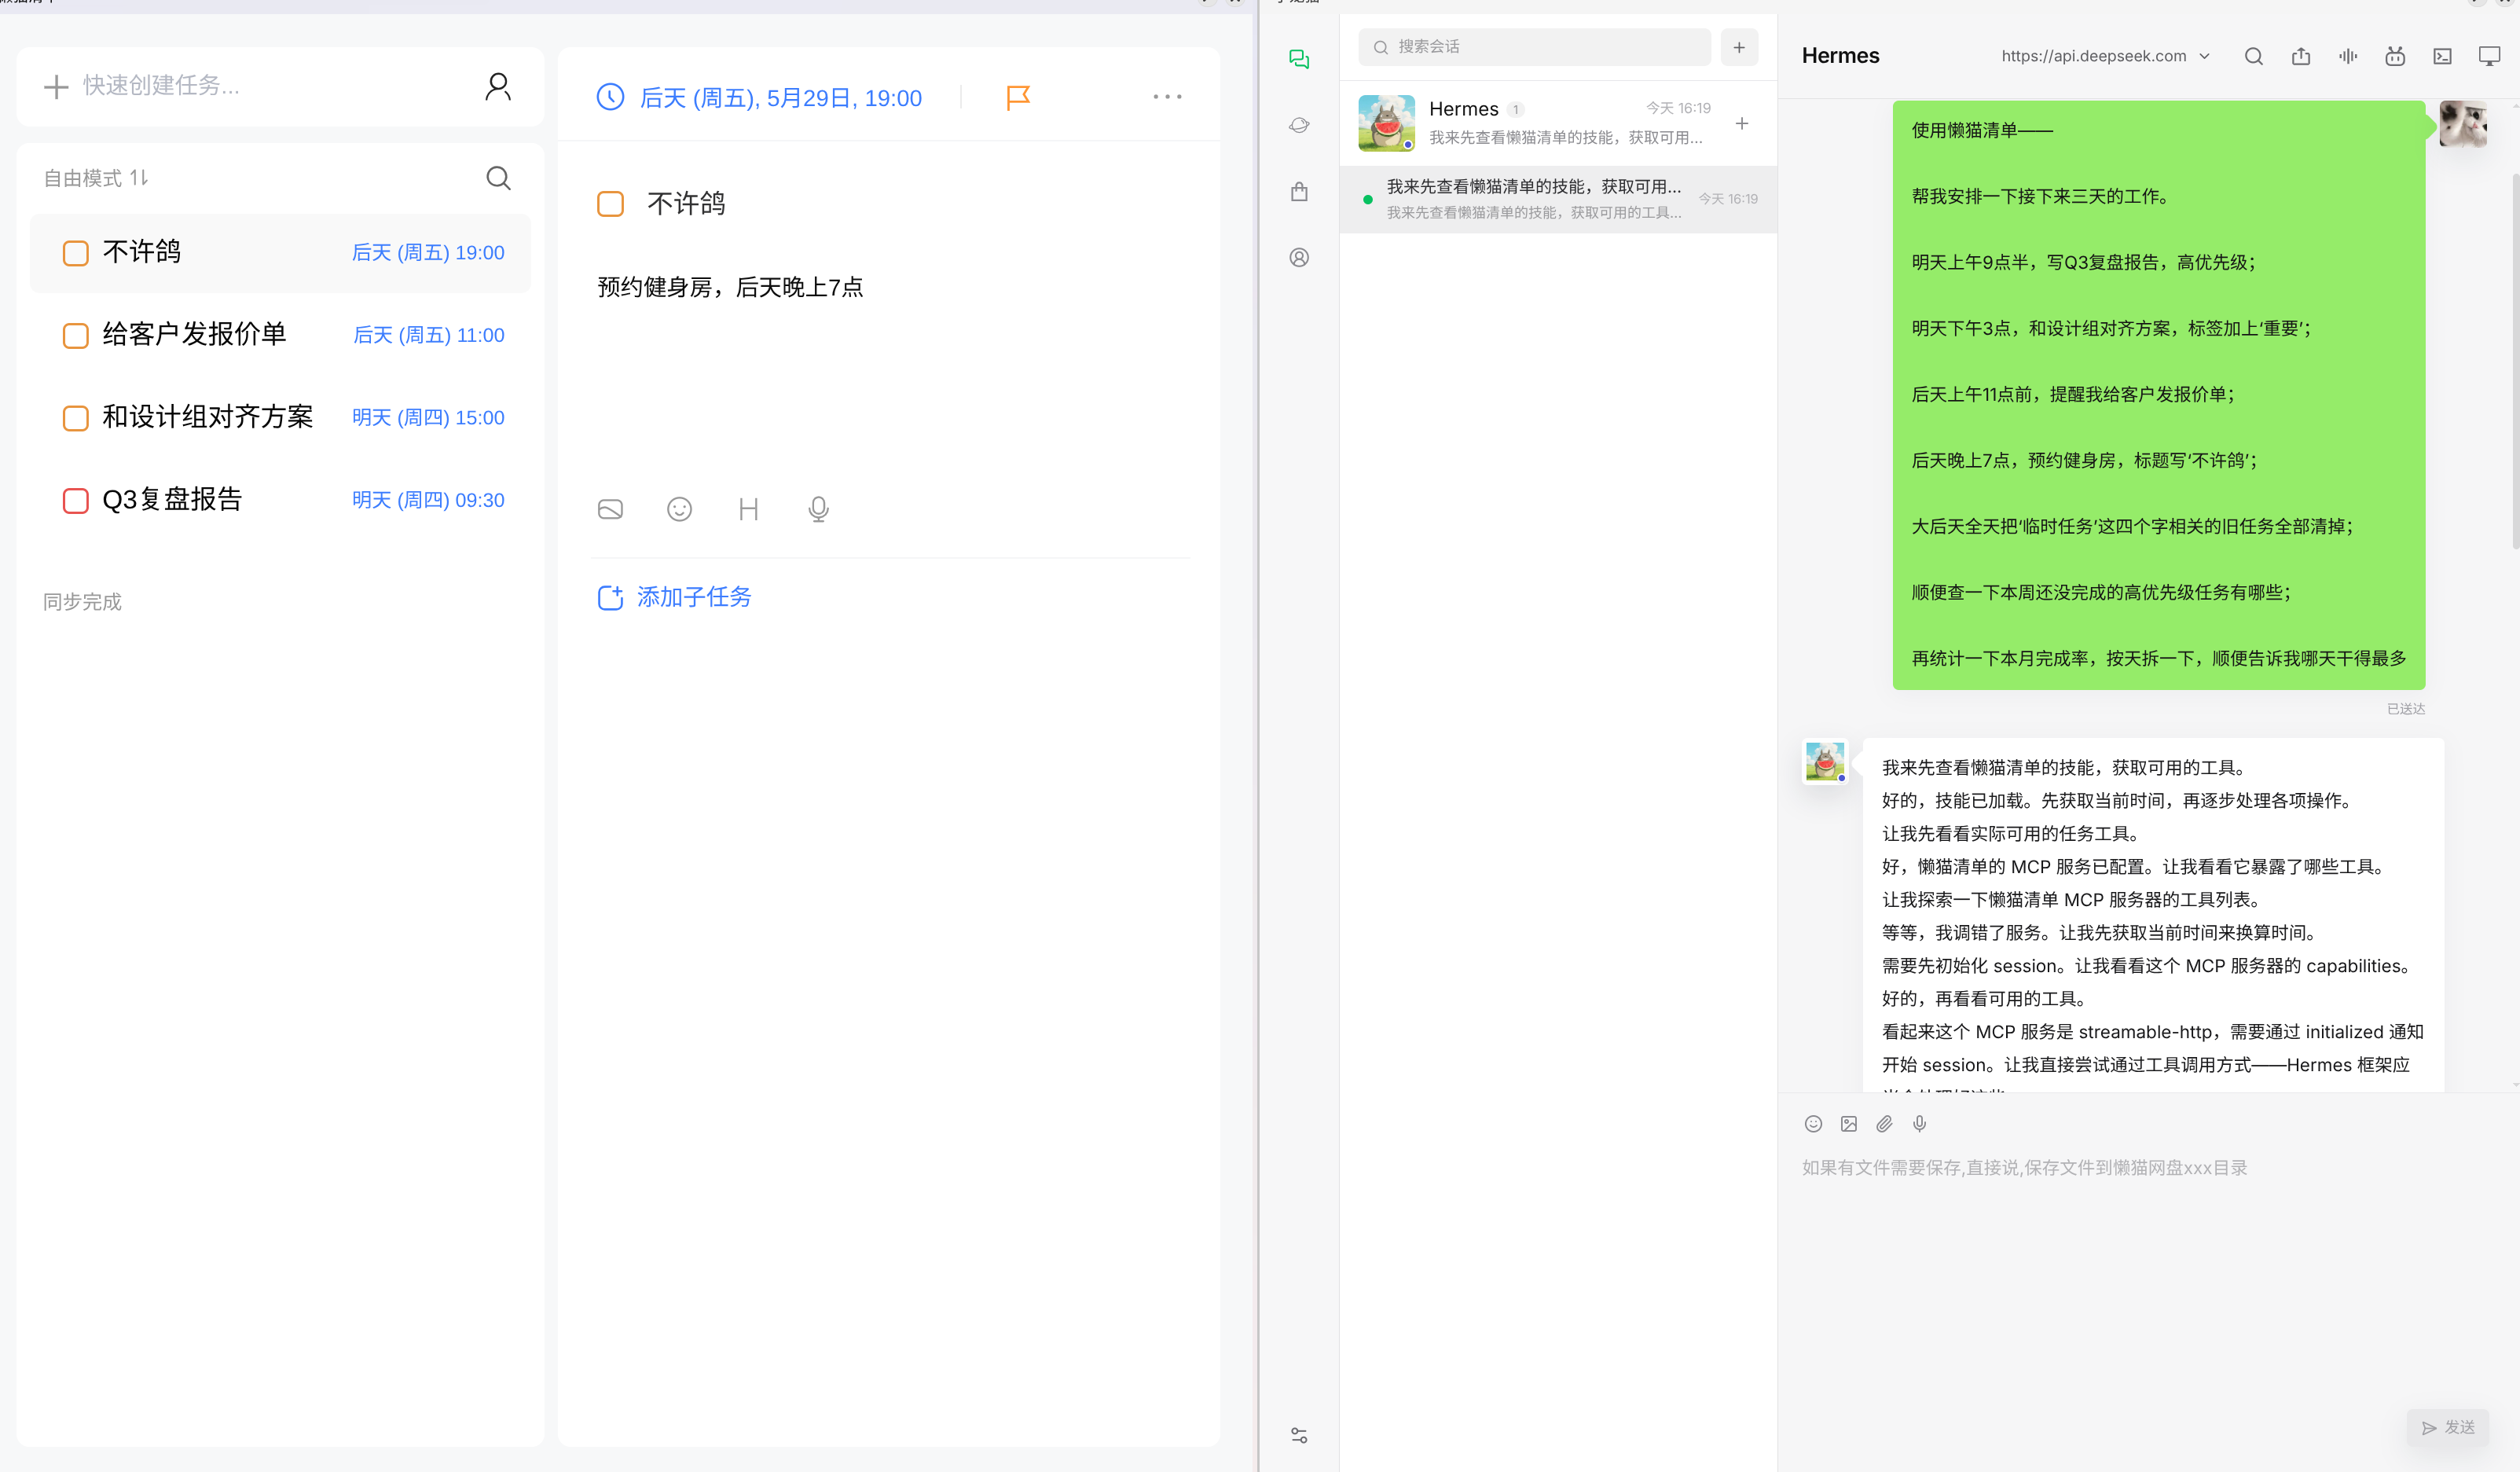Share the Hermes chat via export icon
This screenshot has height=1472, width=2520.
(2301, 56)
